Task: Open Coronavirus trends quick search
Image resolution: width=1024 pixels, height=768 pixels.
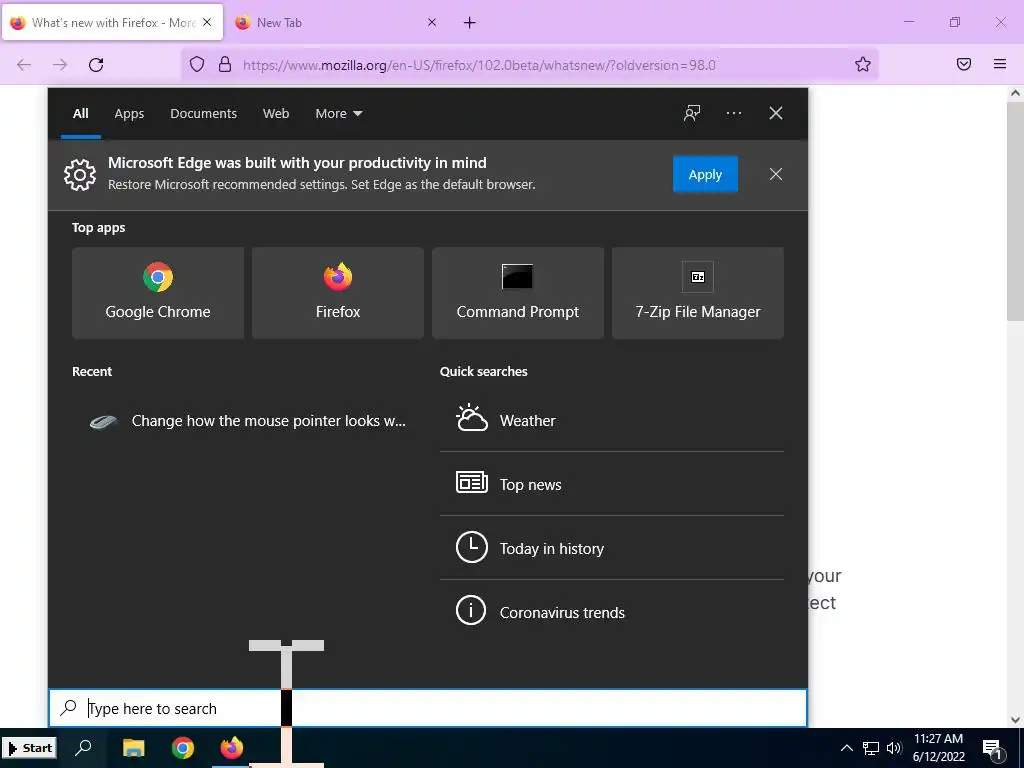Action: pos(612,612)
